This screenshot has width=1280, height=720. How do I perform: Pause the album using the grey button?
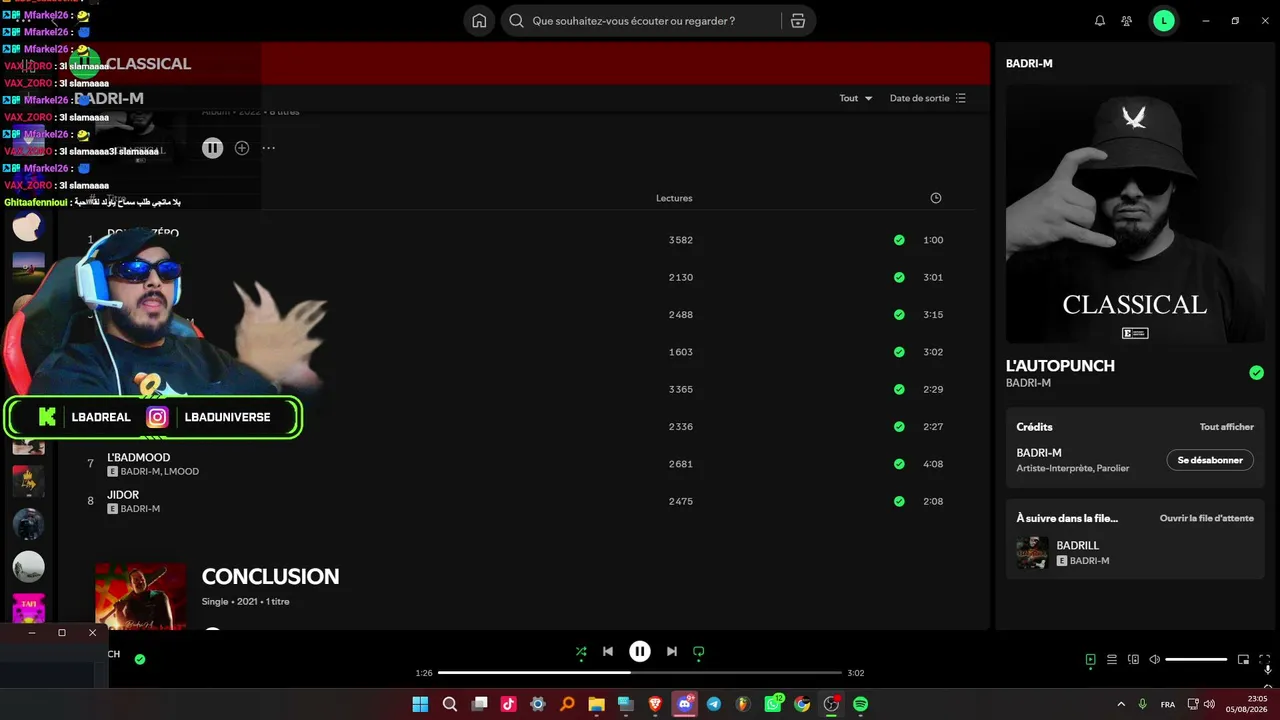point(212,148)
